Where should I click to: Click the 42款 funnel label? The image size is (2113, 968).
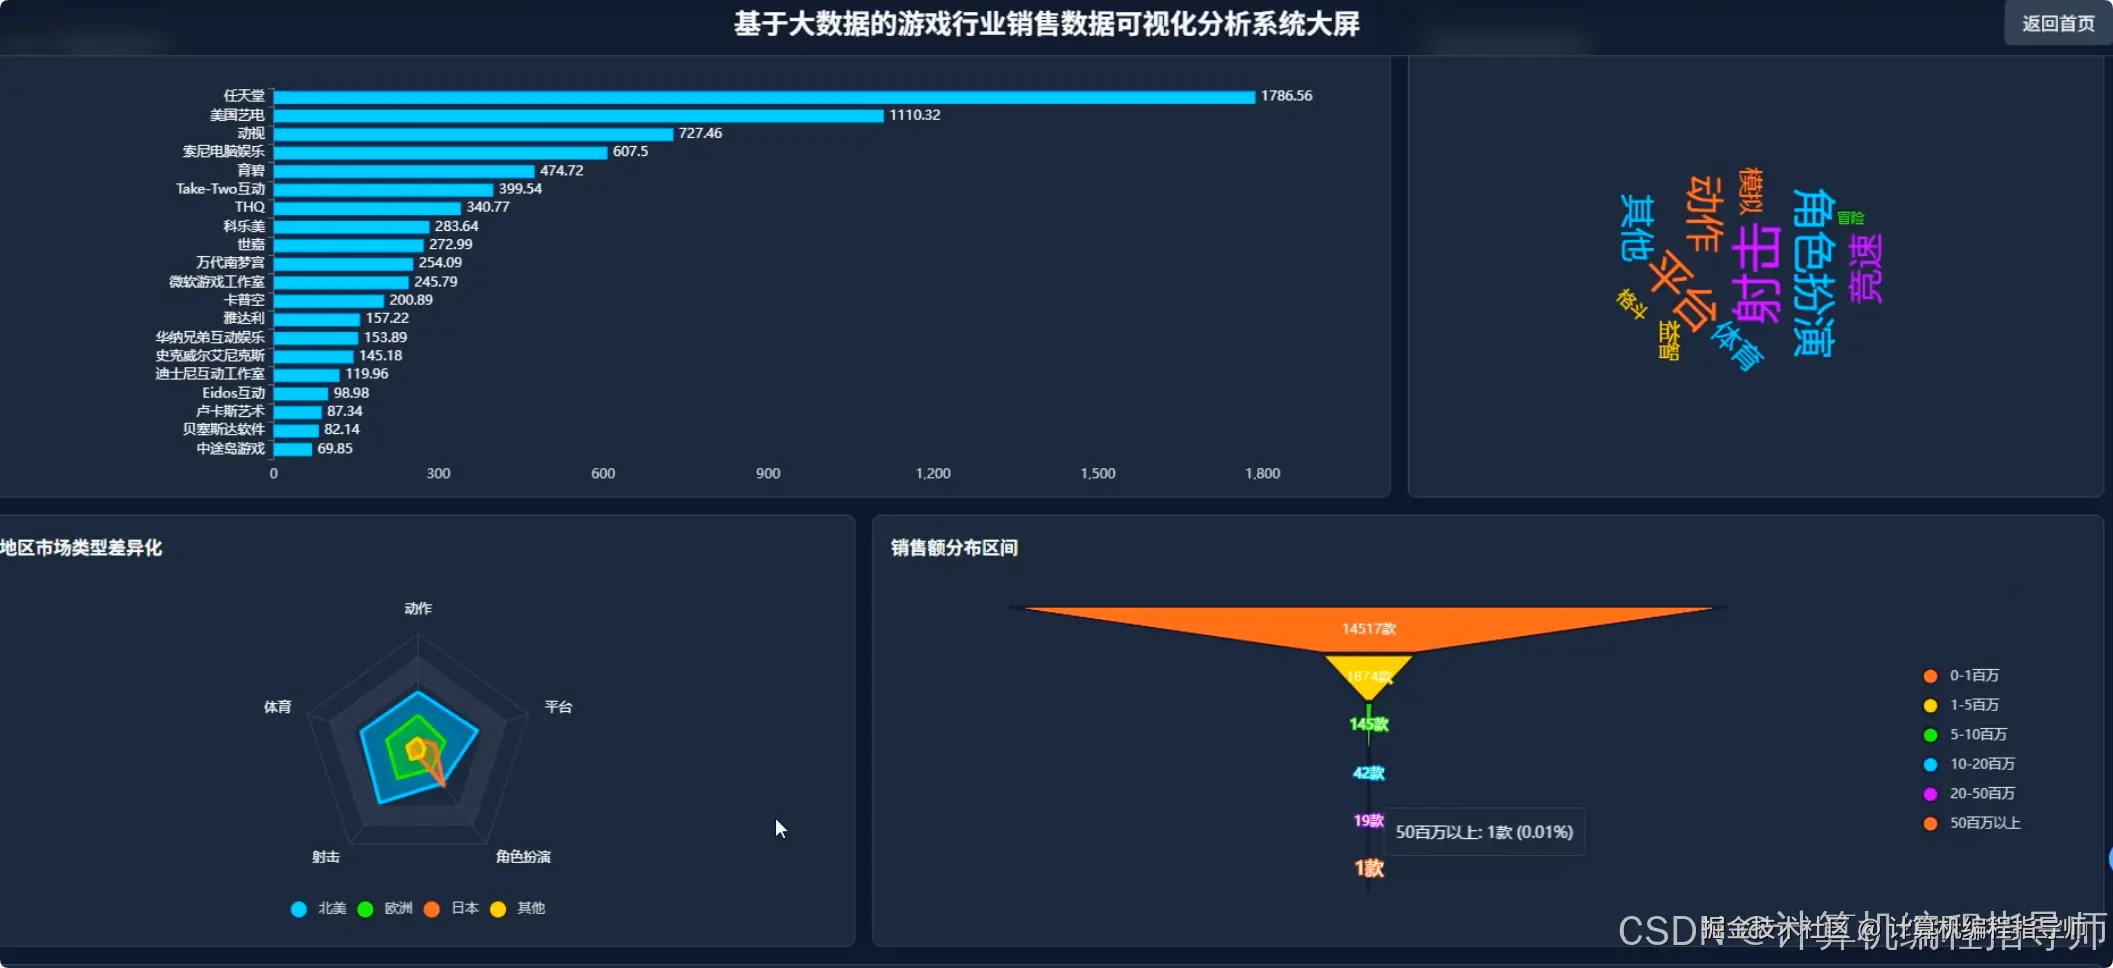[x=1369, y=772]
